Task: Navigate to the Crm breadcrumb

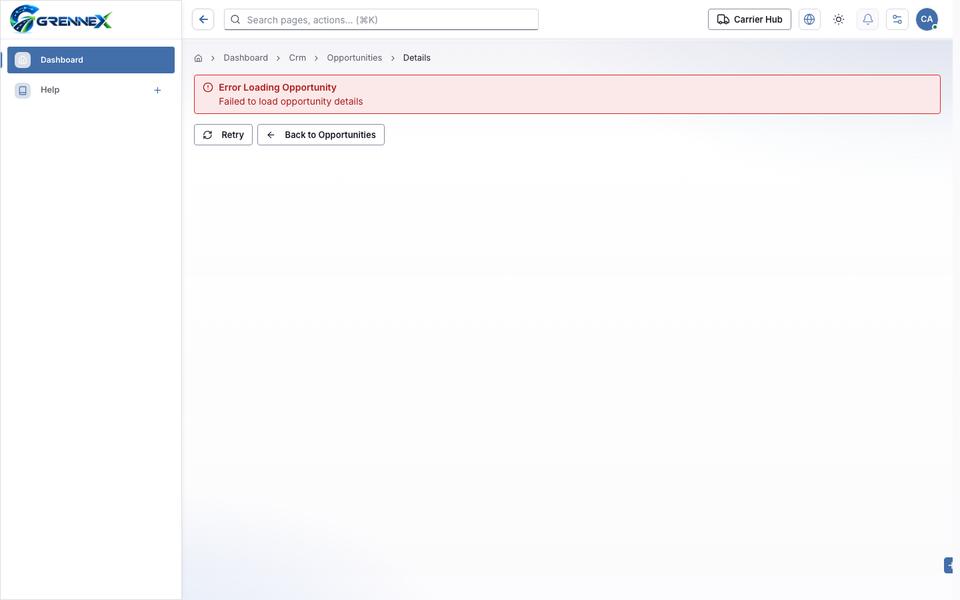Action: [x=298, y=58]
